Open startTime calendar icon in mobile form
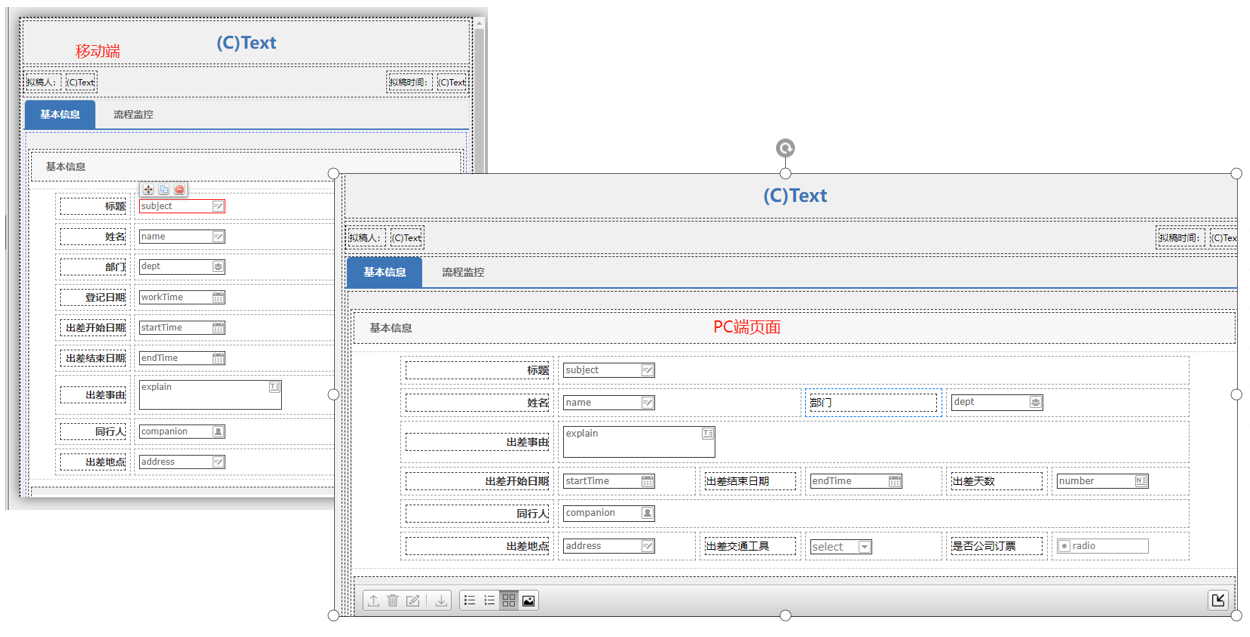Viewport: 1250px width, 637px height. click(x=218, y=328)
